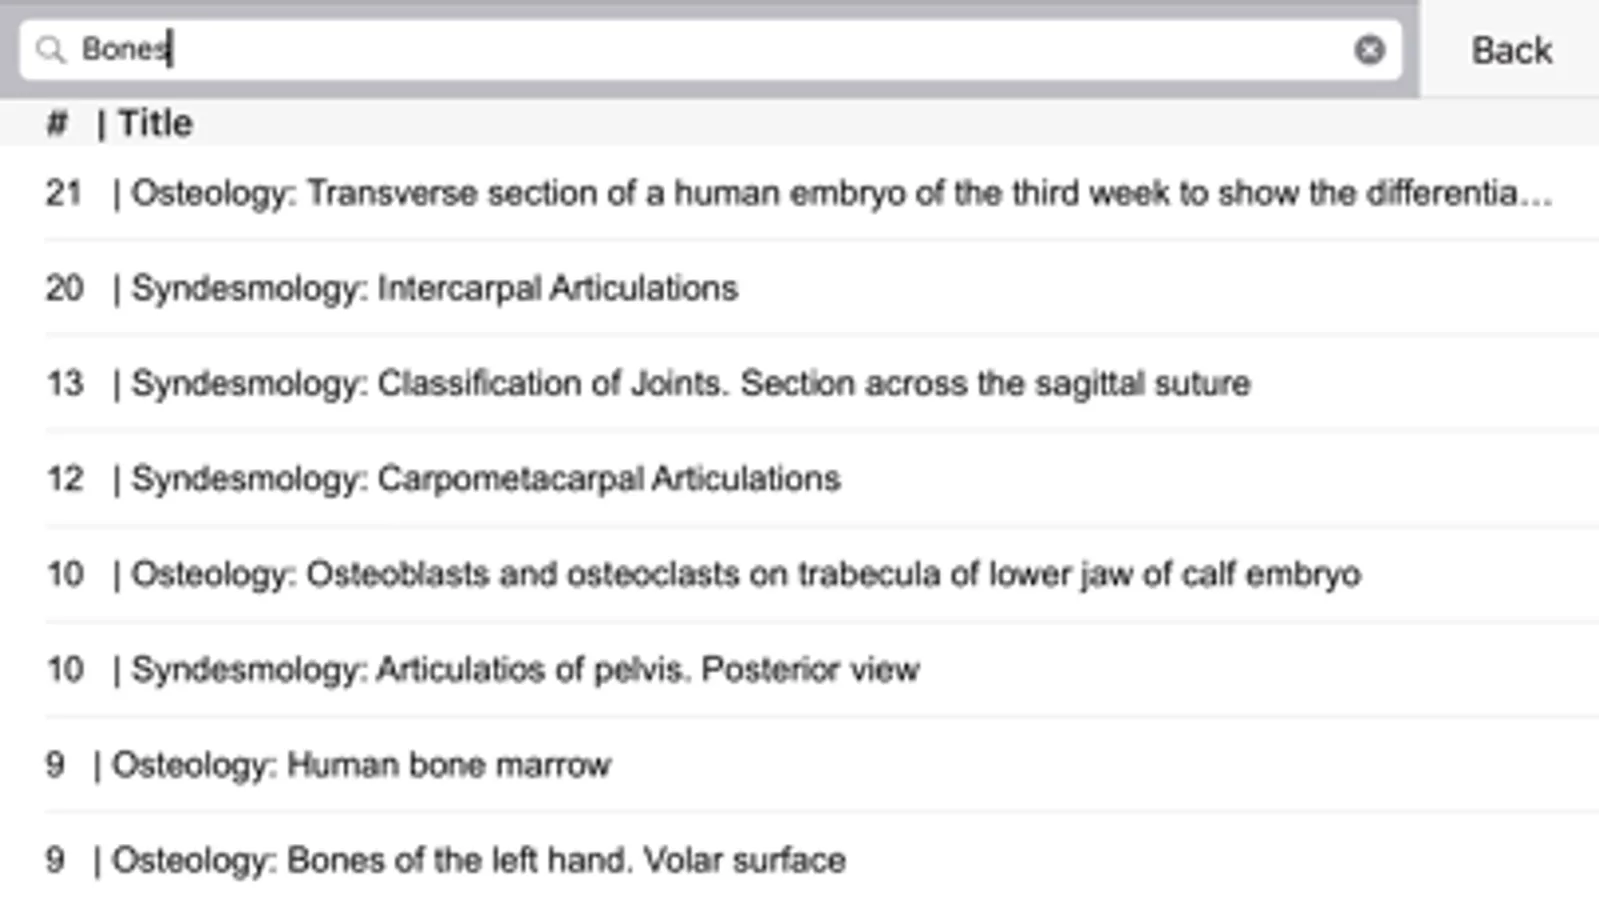
Task: Click the "Title" column header
Action: coord(155,123)
